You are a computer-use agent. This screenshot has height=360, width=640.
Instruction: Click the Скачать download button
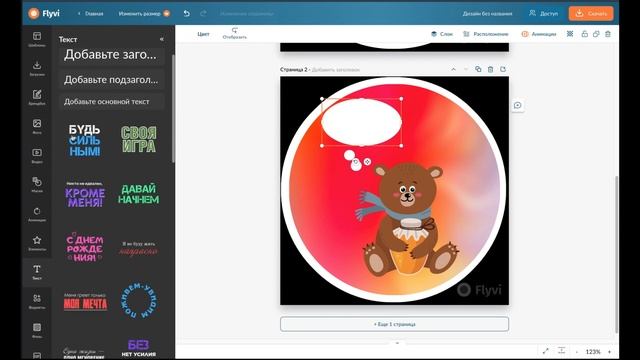591,13
